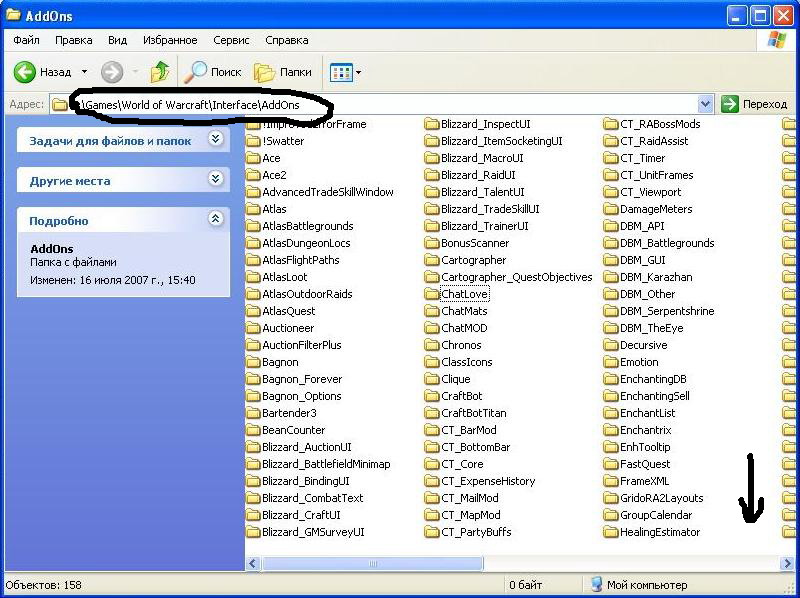Click the Переход go button
The height and width of the screenshot is (598, 800).
coord(755,104)
